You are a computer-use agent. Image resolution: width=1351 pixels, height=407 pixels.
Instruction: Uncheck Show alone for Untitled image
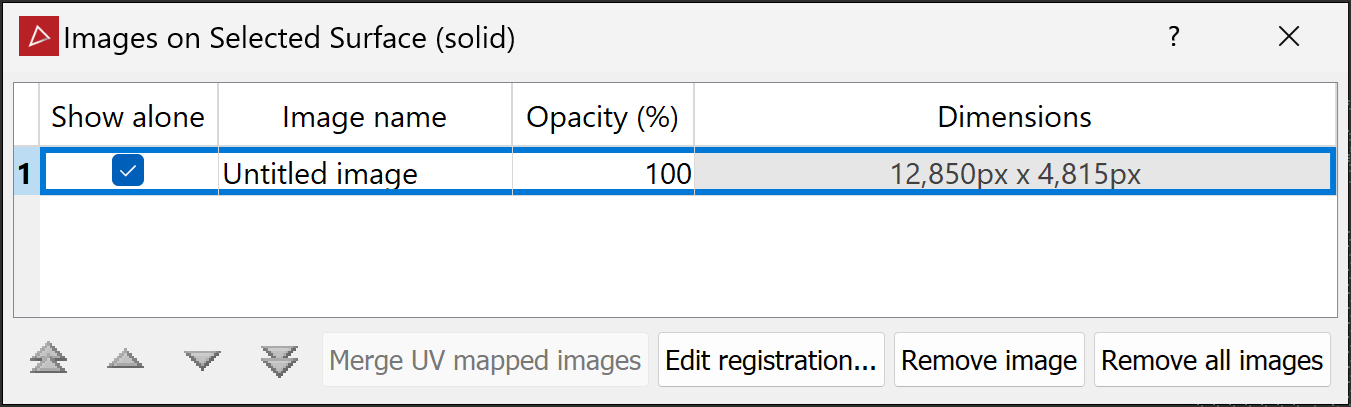click(128, 172)
